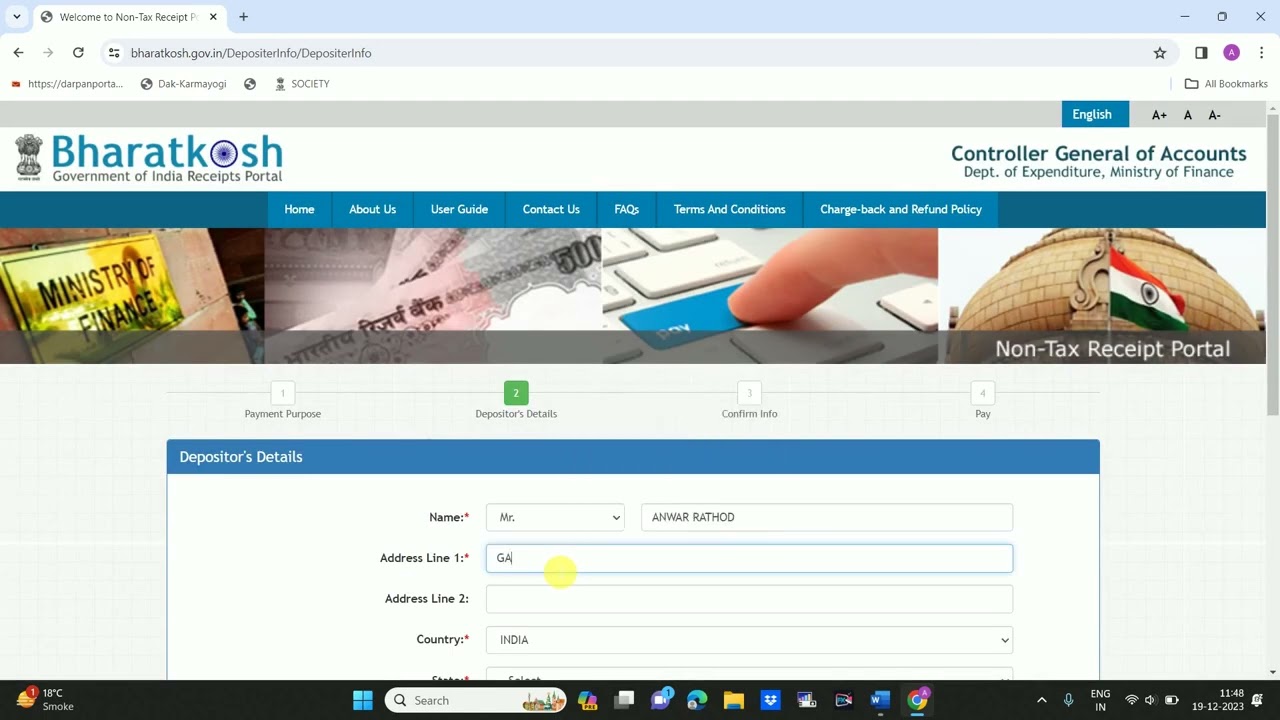The width and height of the screenshot is (1280, 720).
Task: Decrease font size with A-
Action: 1214,115
